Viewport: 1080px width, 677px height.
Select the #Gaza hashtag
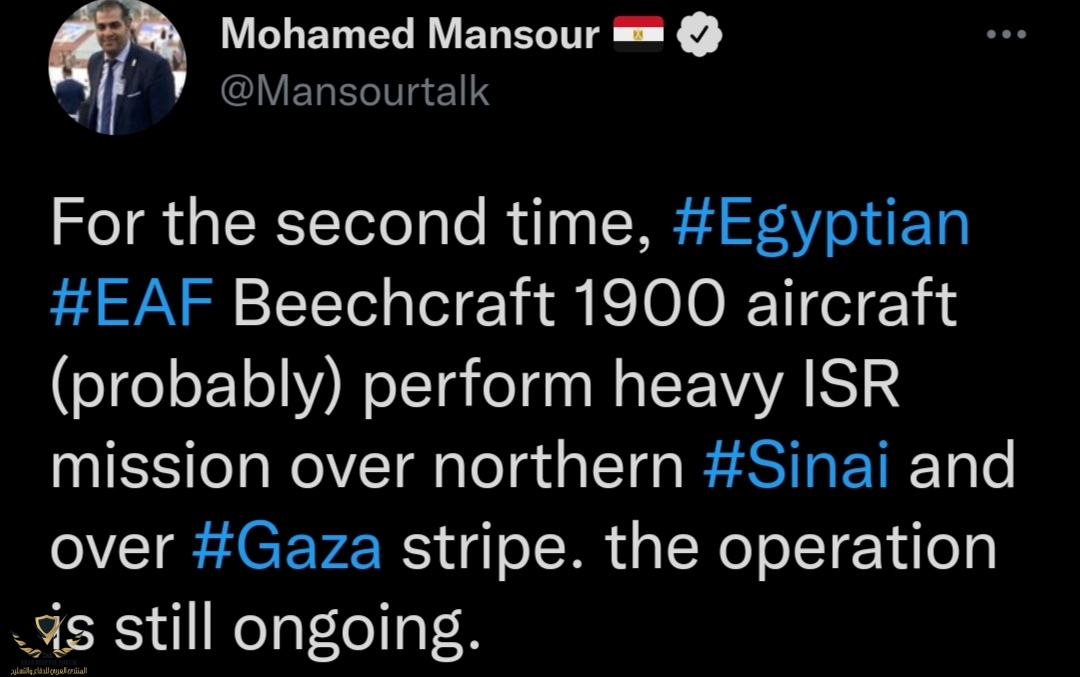287,547
